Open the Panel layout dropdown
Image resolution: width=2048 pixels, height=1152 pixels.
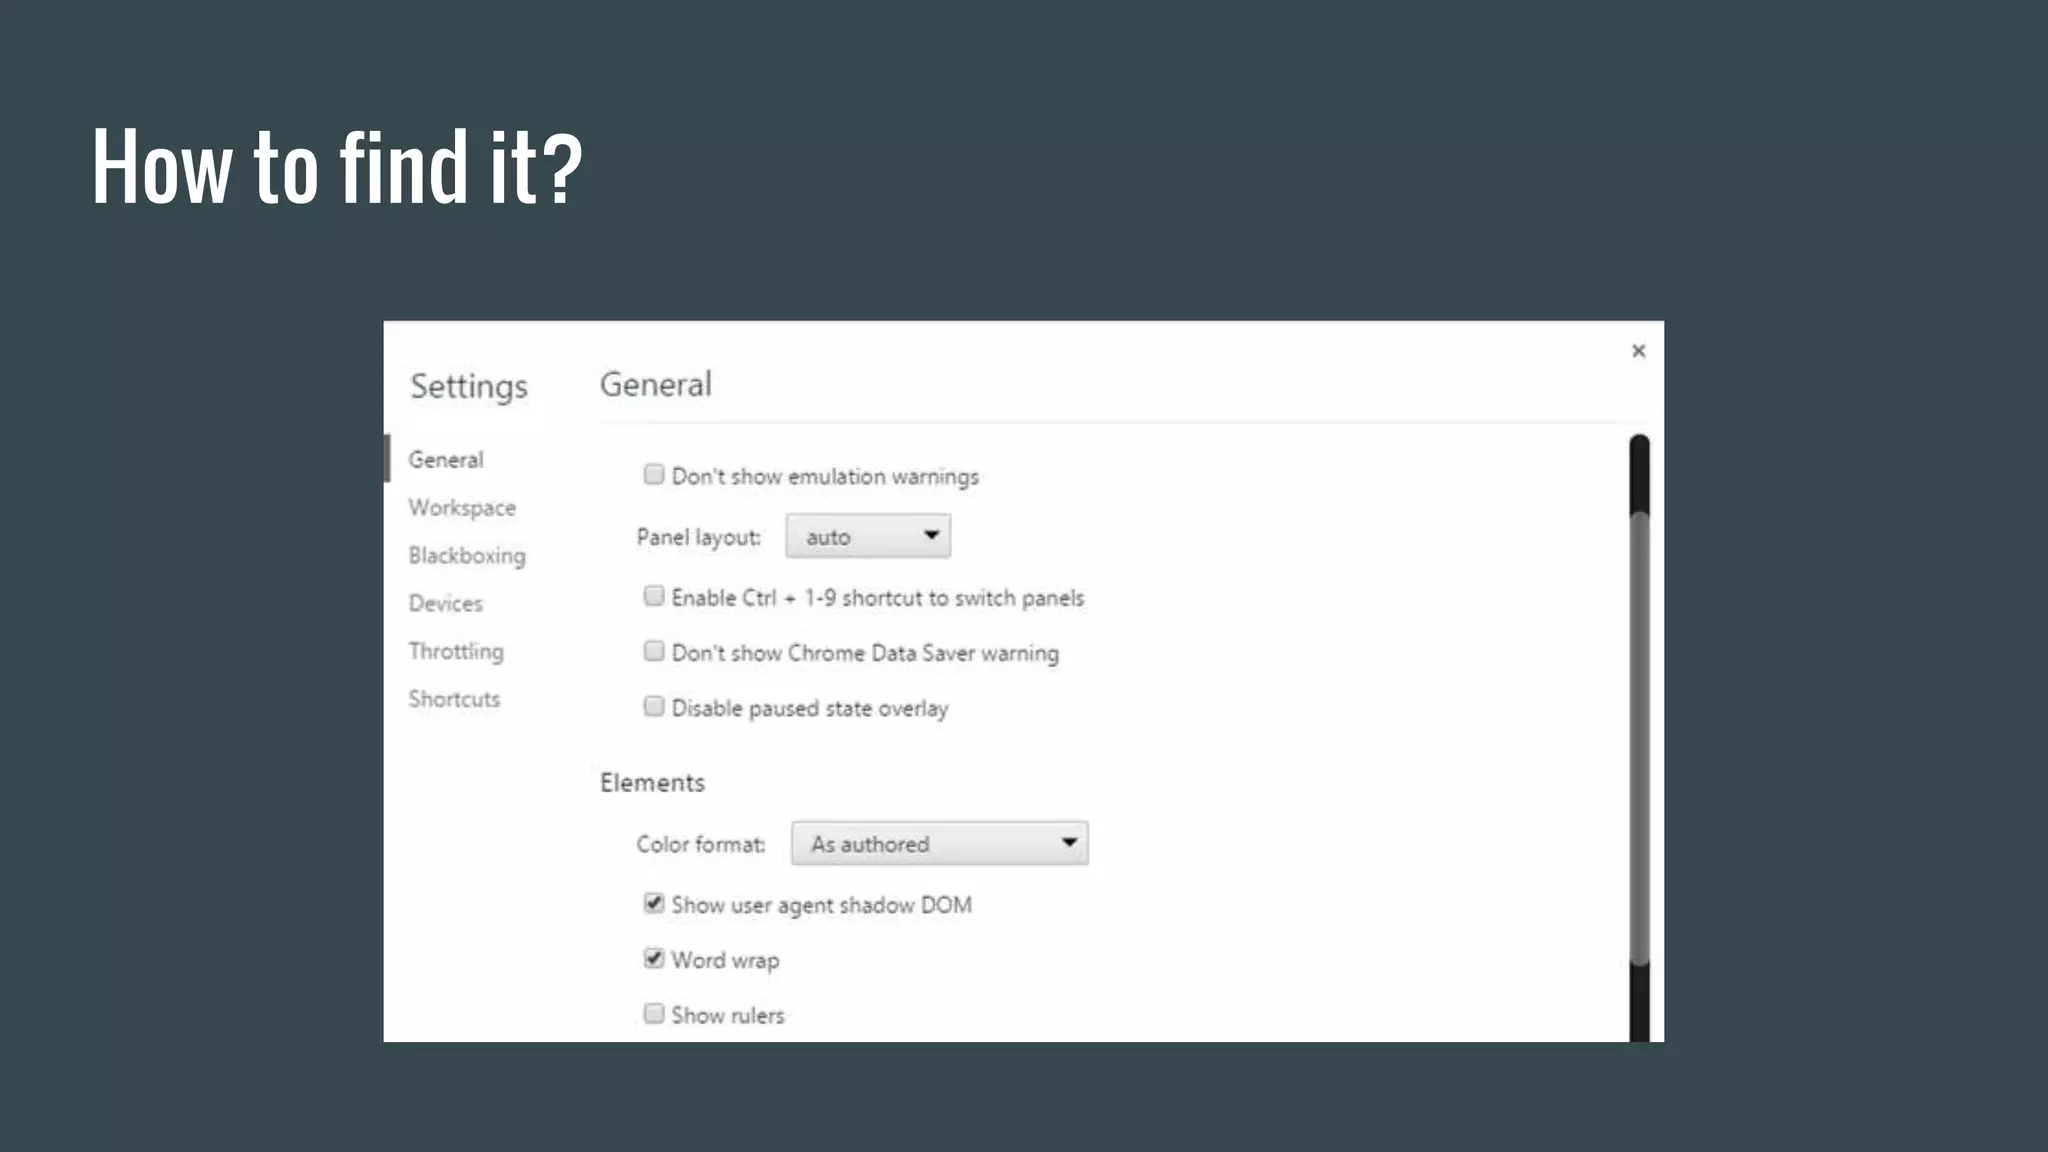pos(866,537)
